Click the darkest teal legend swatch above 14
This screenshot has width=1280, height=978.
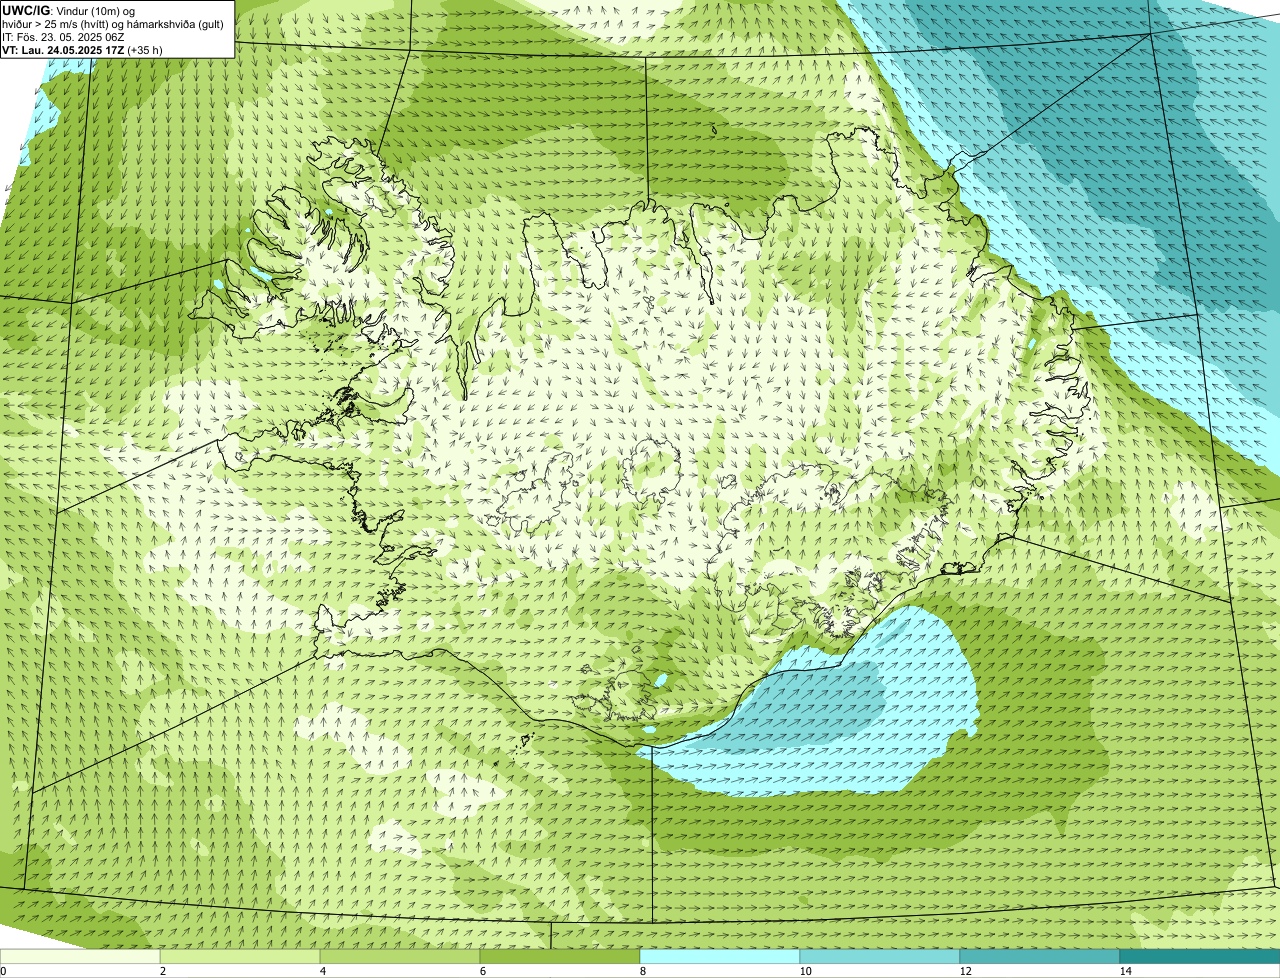[1200, 957]
